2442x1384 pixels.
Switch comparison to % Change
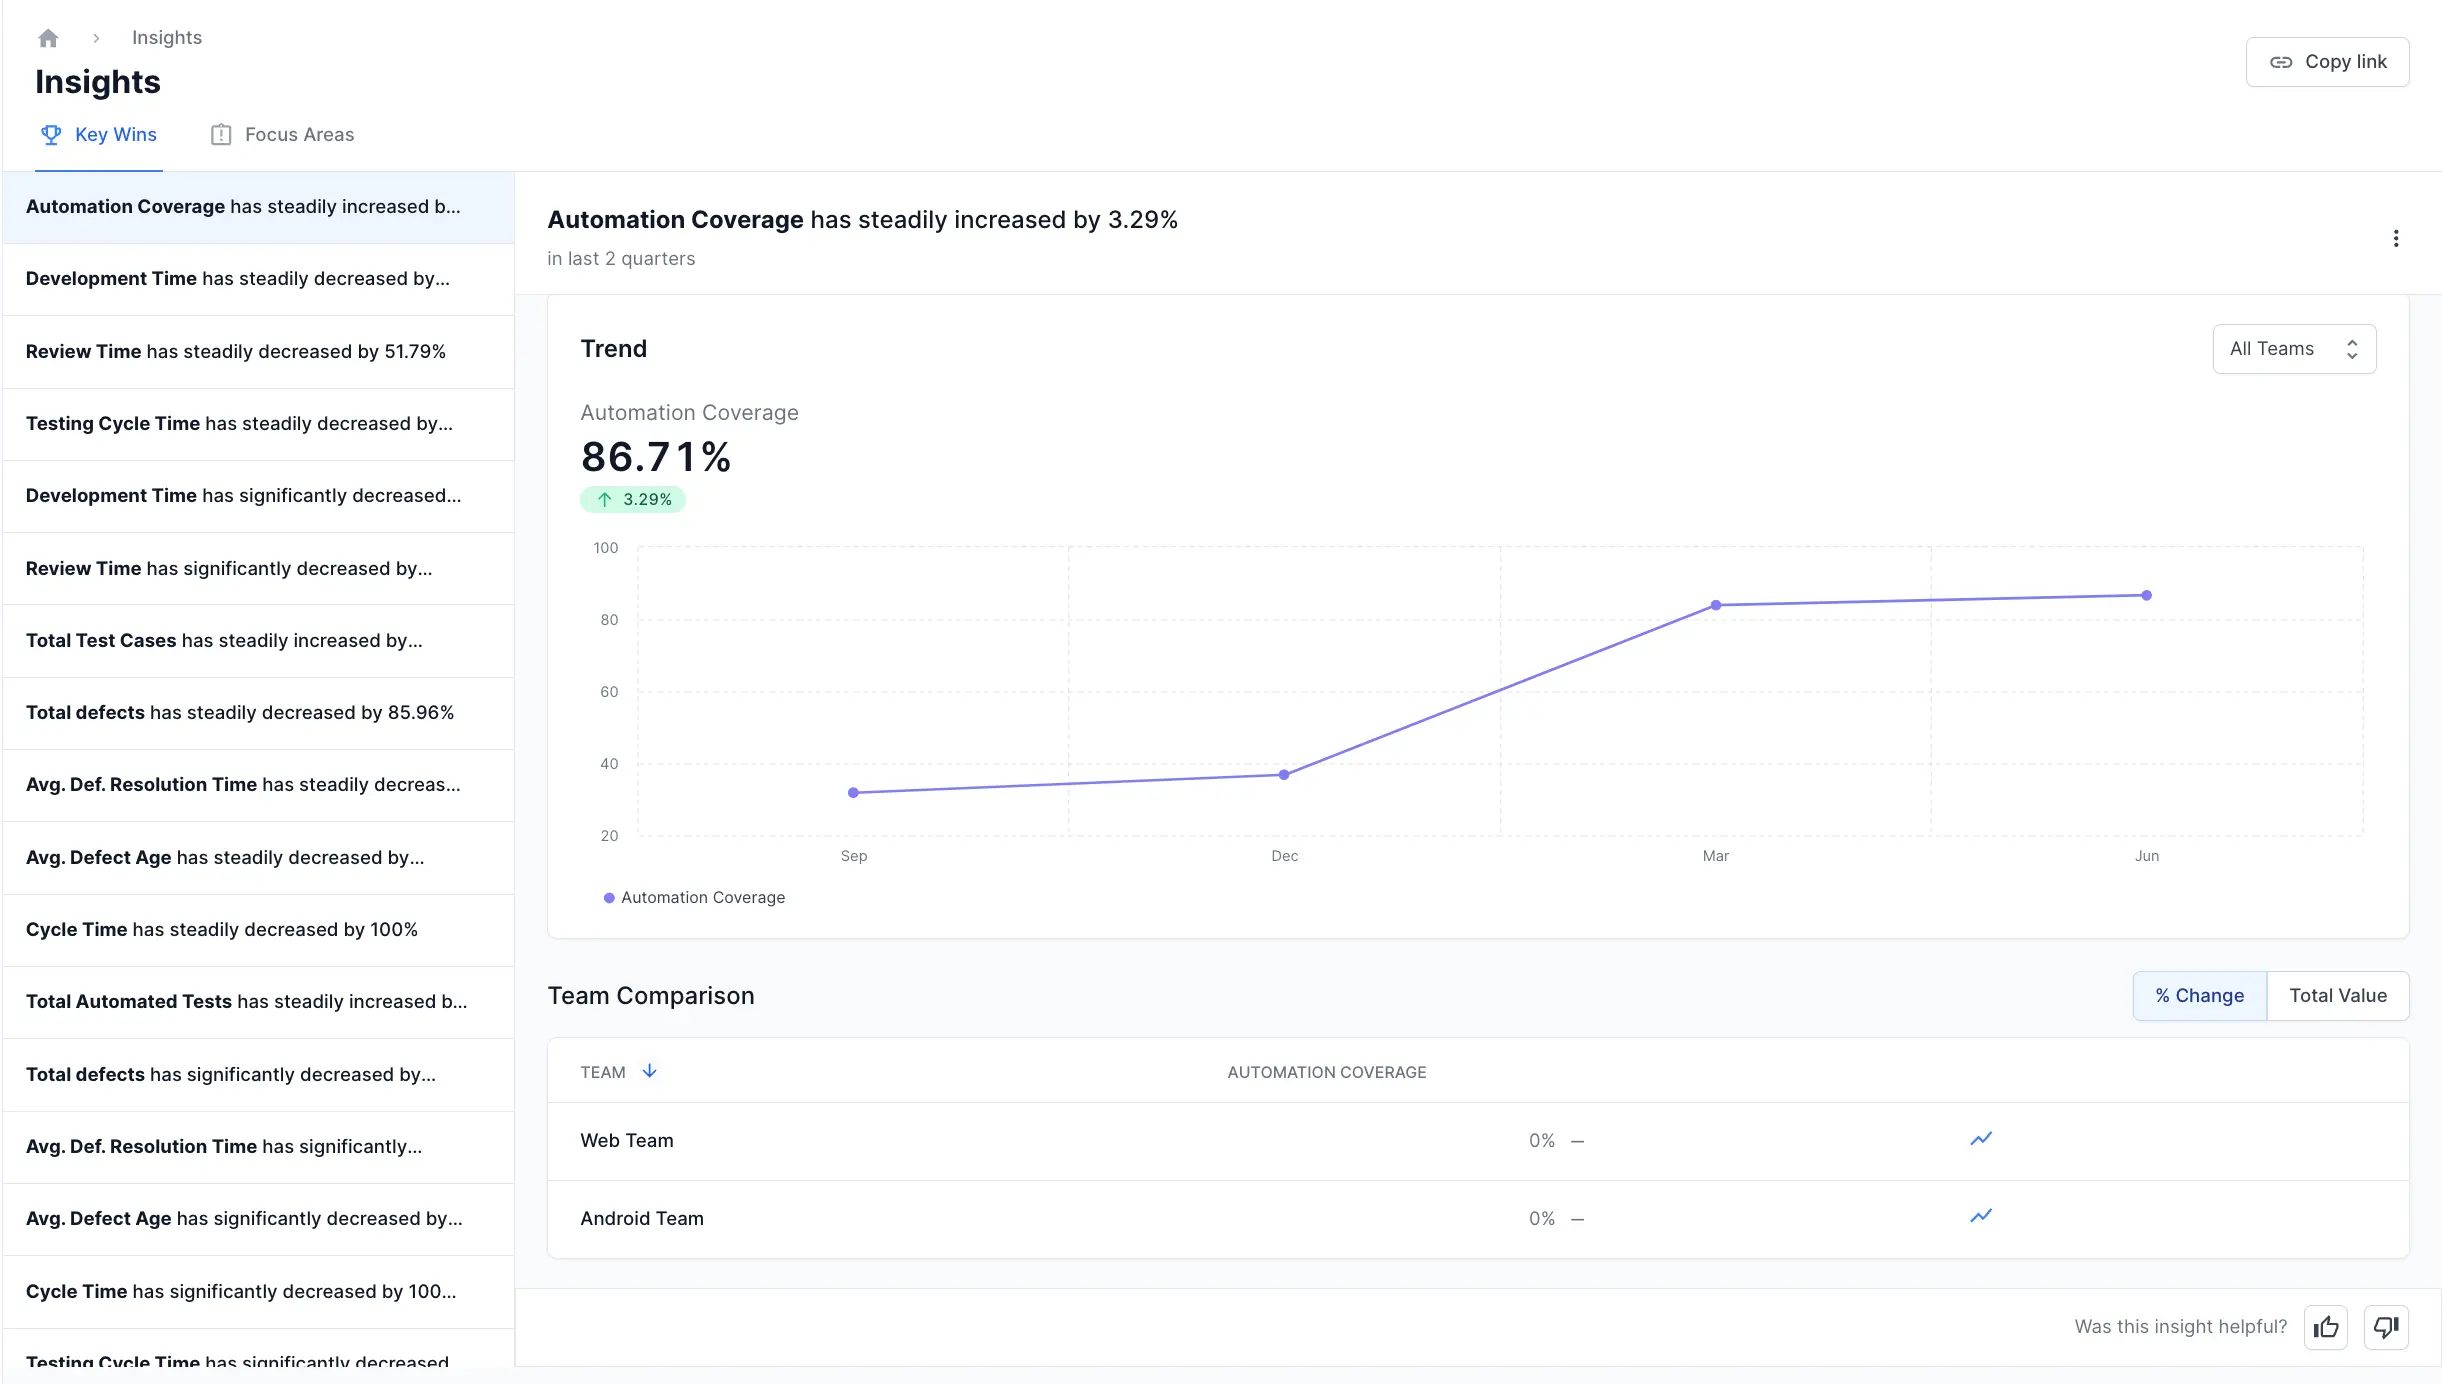[x=2199, y=996]
